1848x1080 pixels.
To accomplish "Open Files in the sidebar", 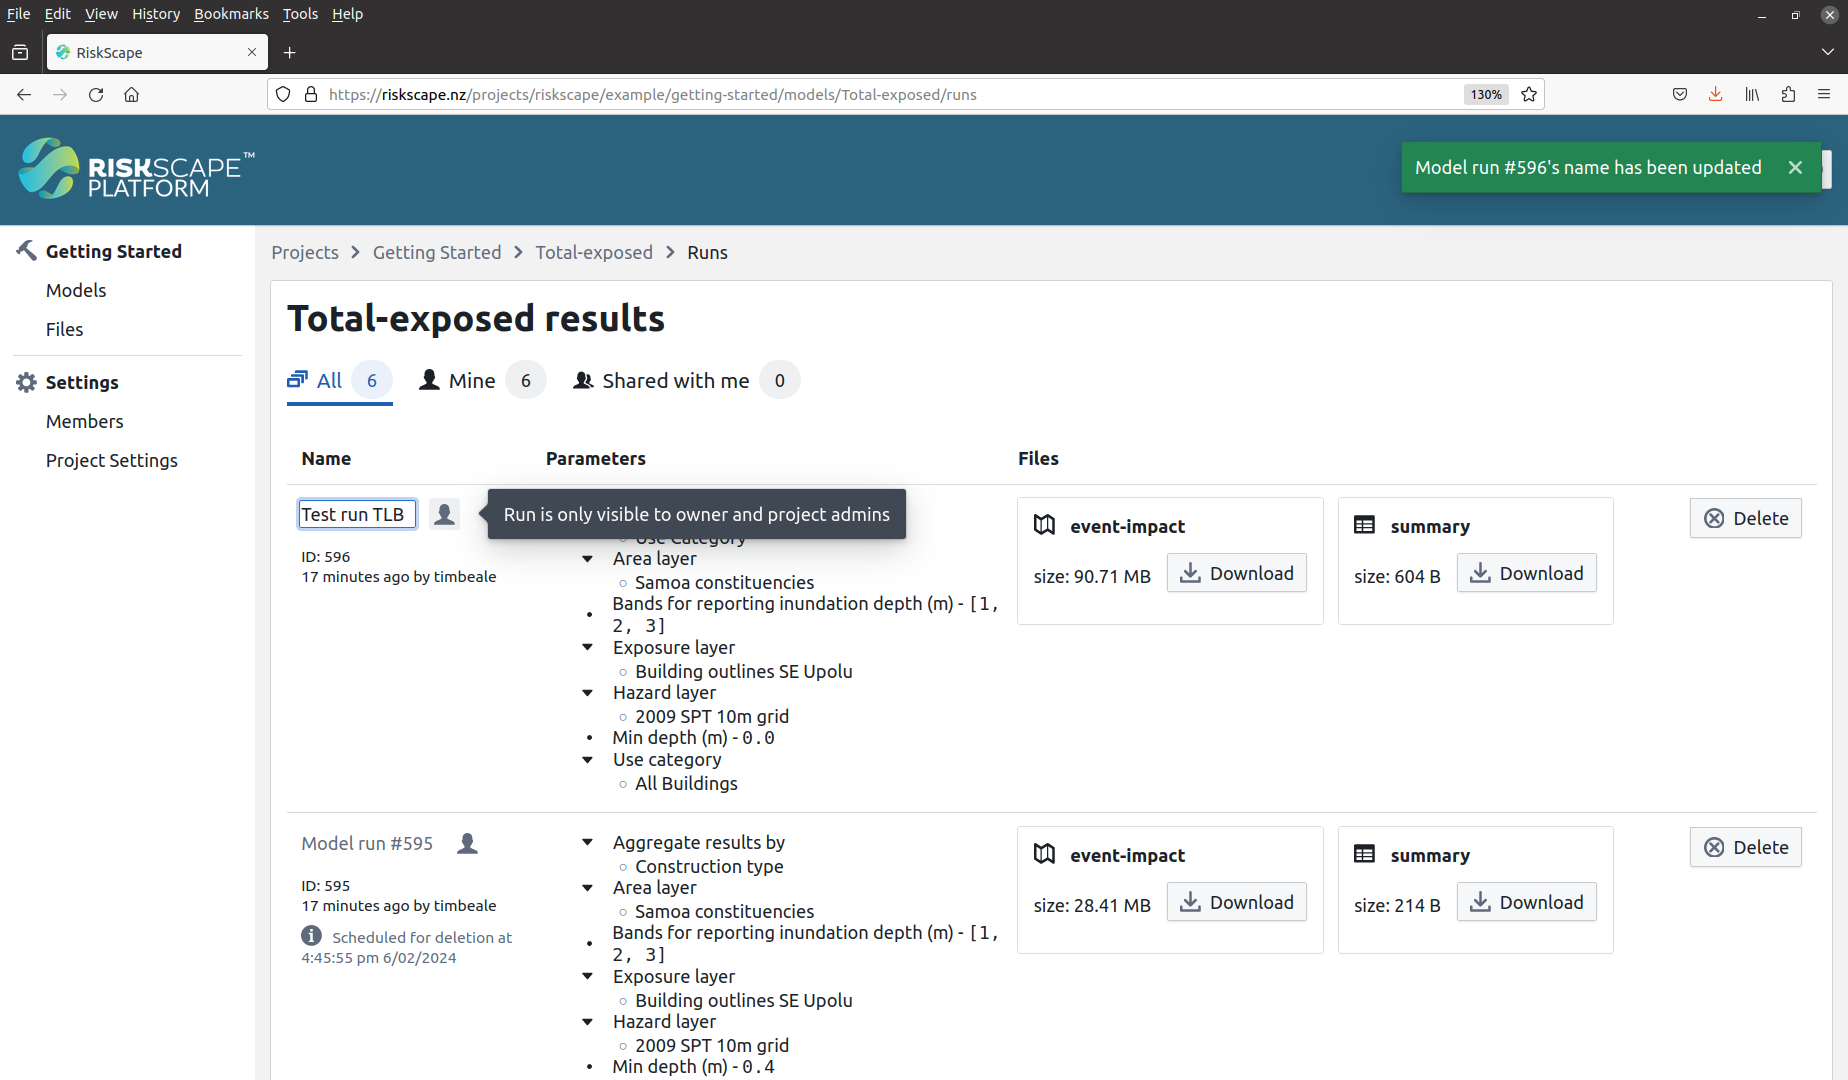I will click(x=64, y=329).
